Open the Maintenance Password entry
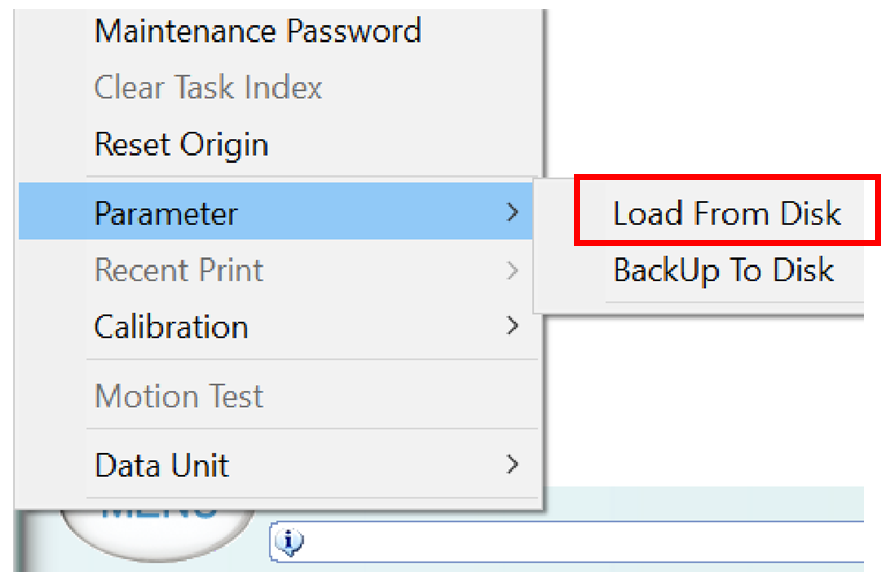881x588 pixels. [257, 31]
